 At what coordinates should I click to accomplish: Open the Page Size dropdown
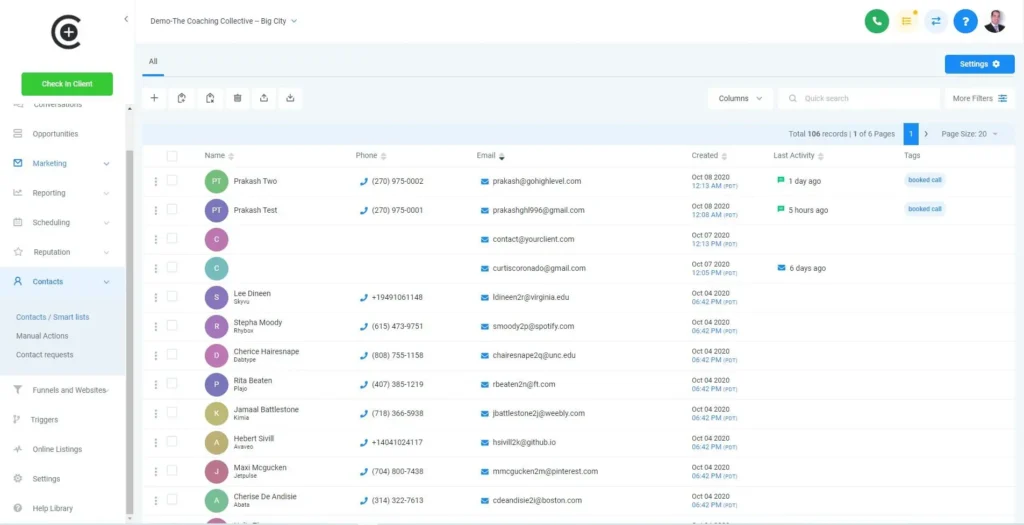[969, 134]
